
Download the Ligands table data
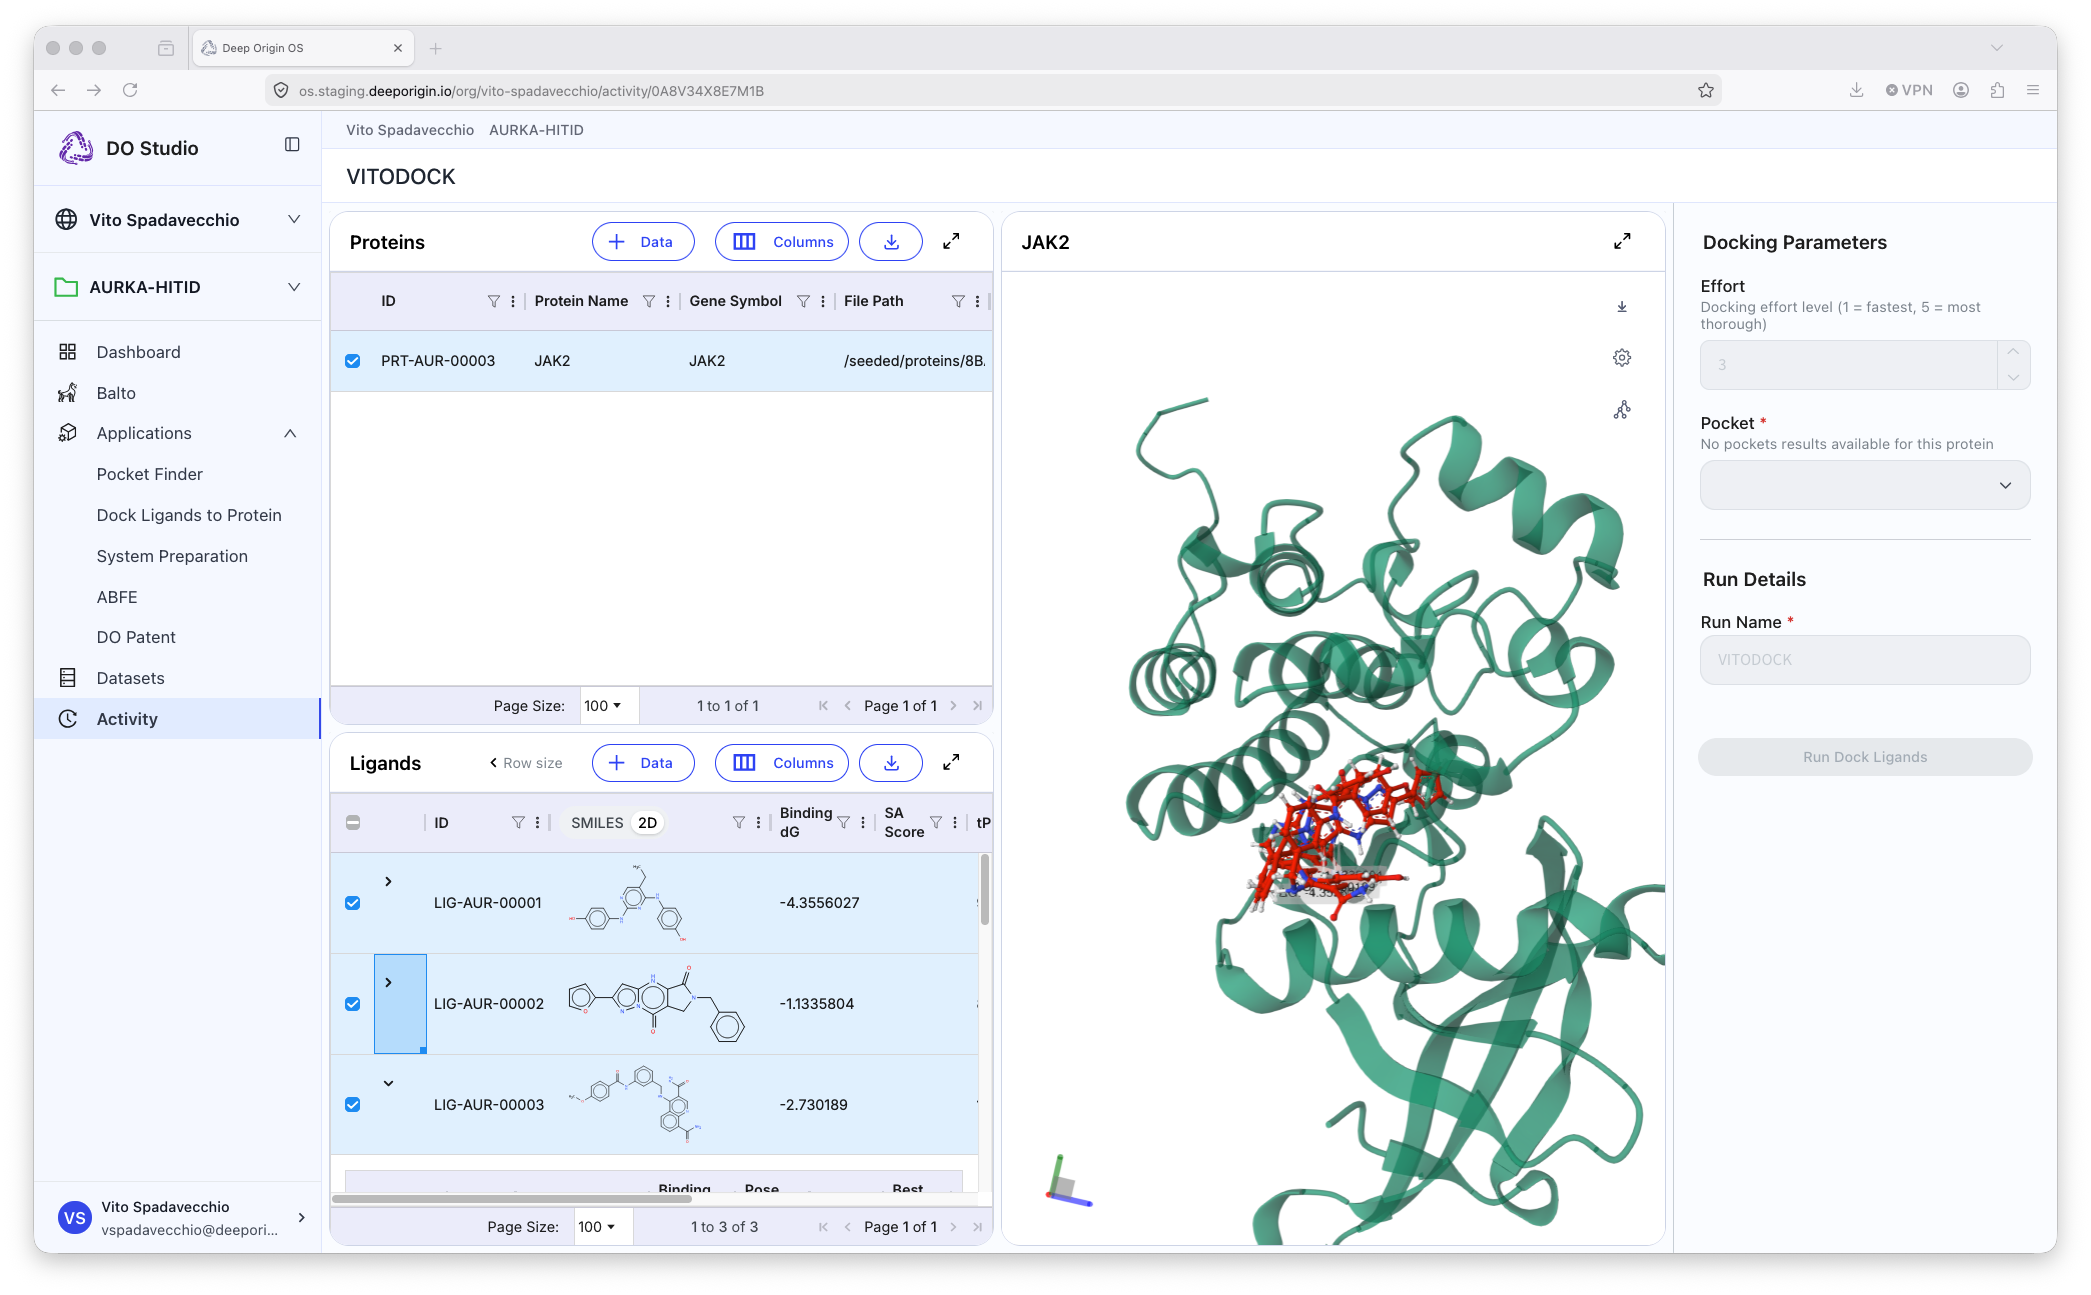pyautogui.click(x=891, y=763)
